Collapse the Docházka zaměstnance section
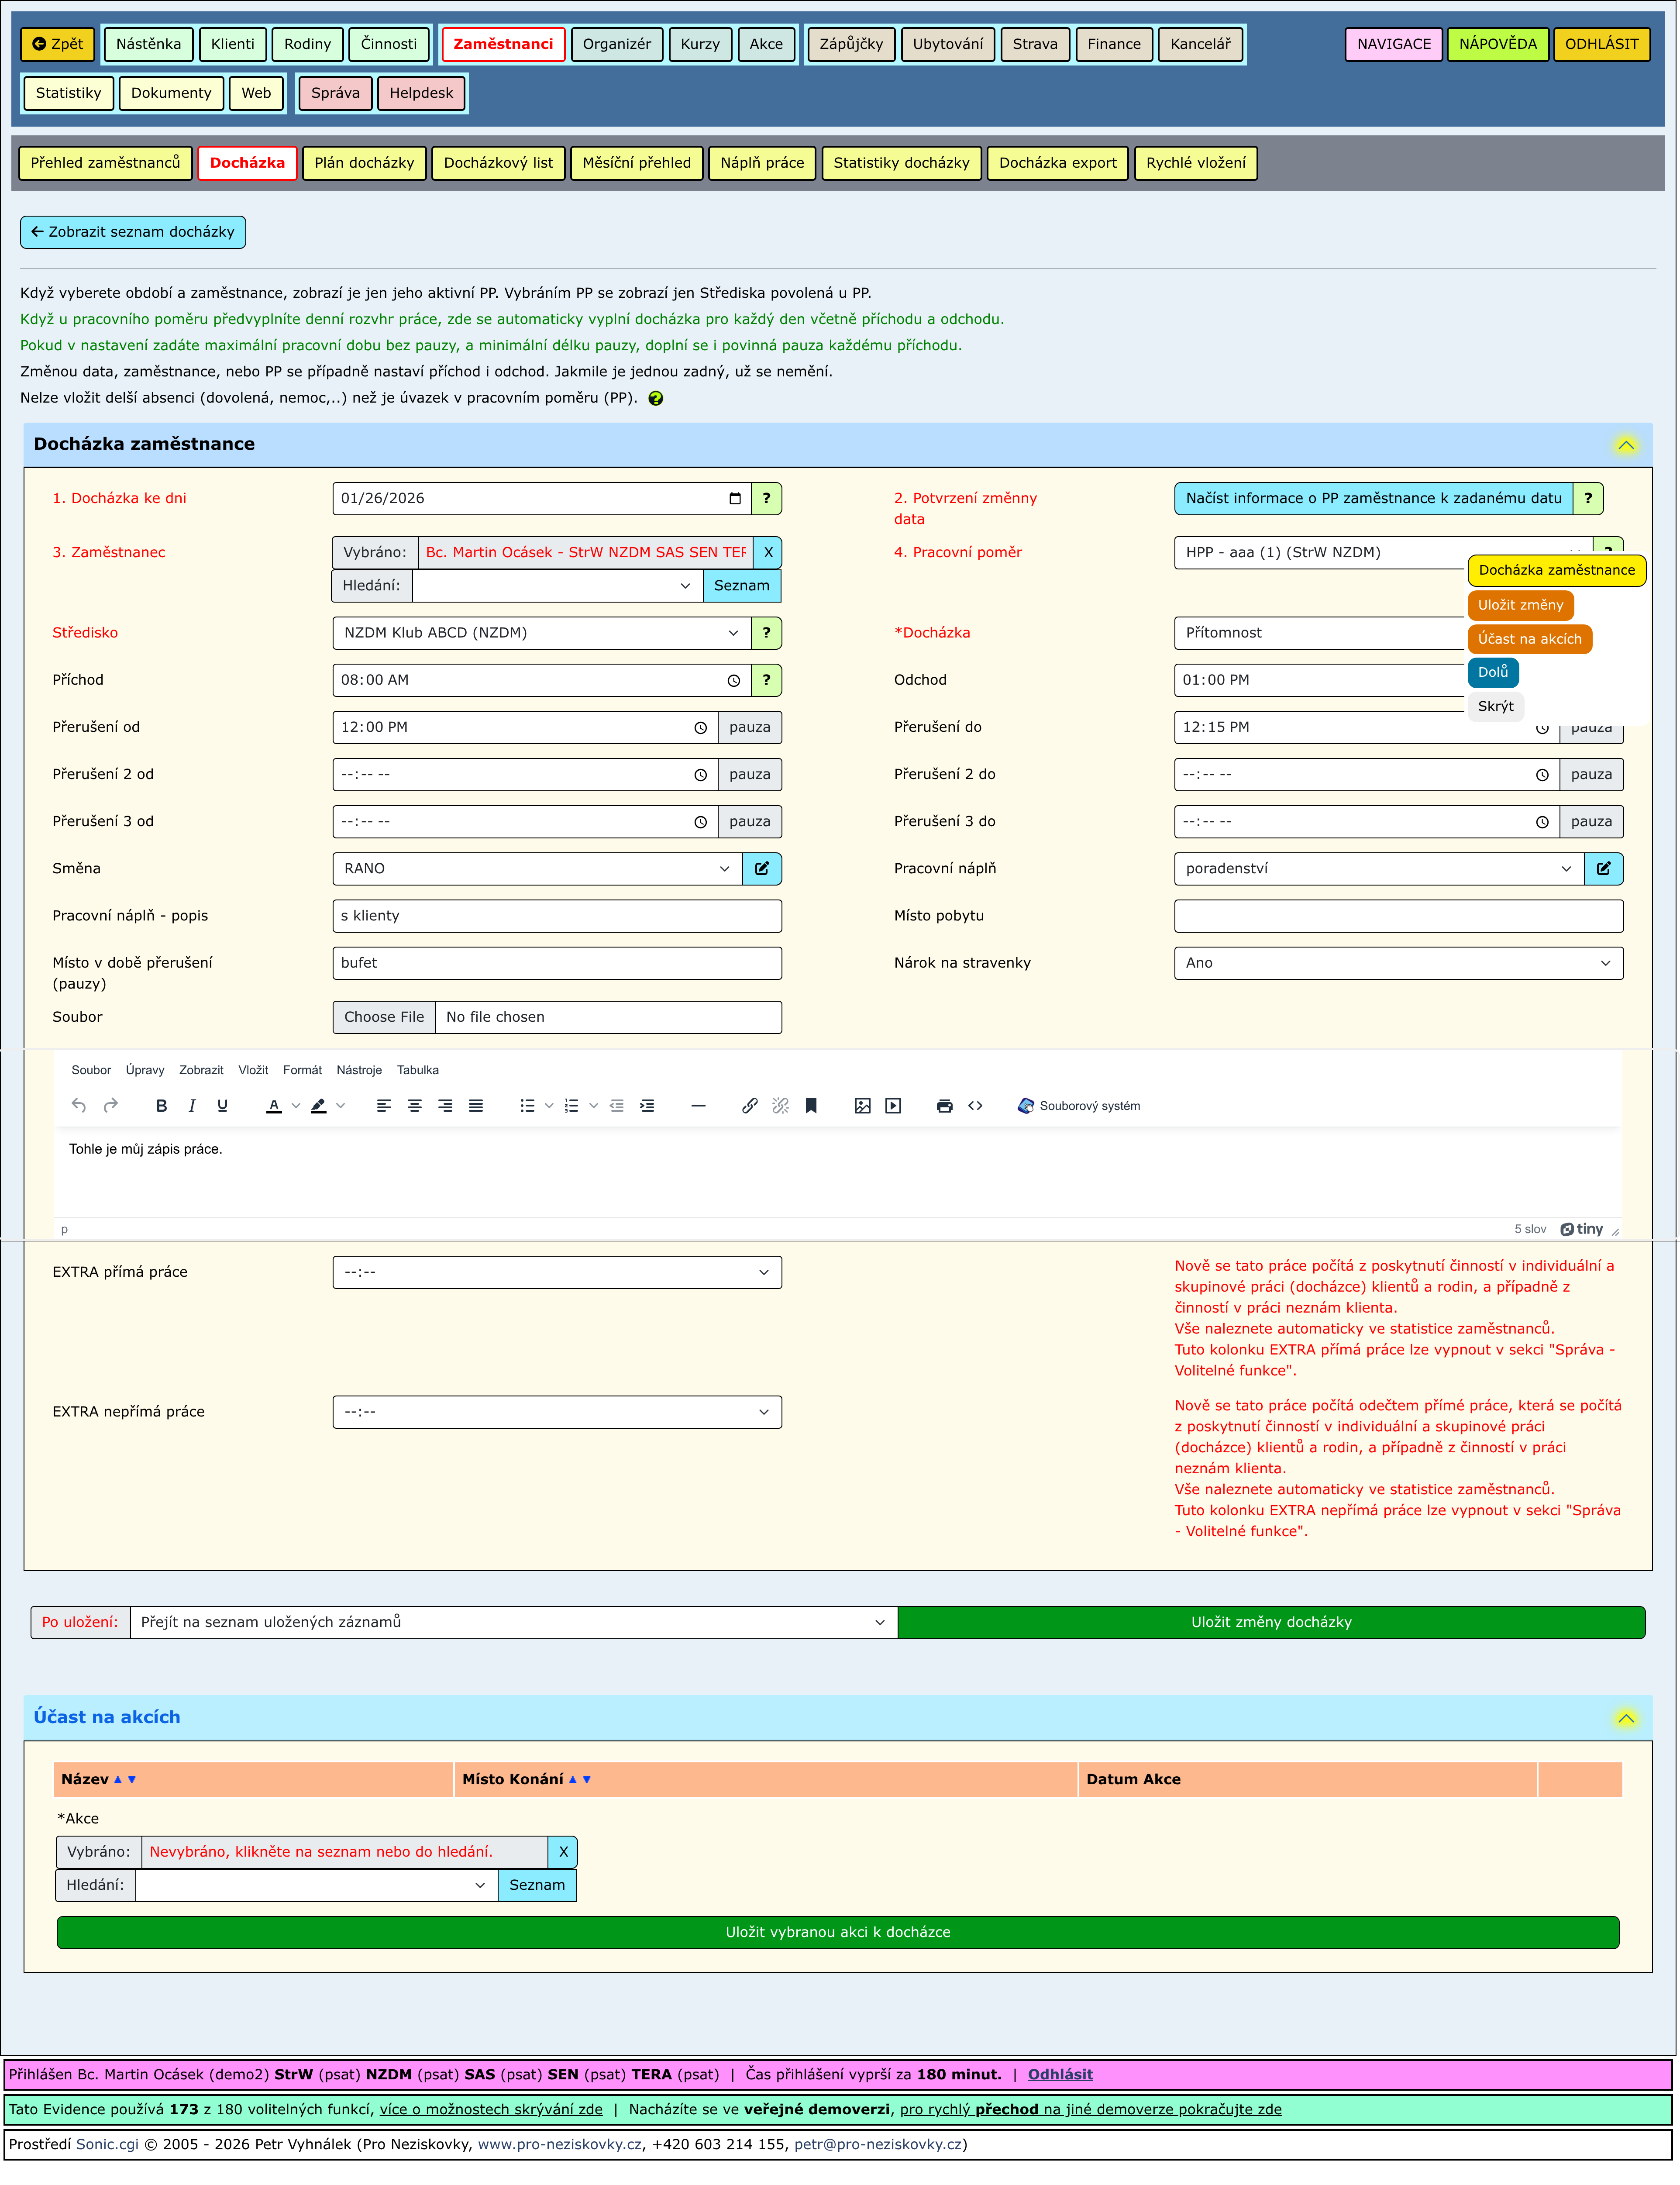This screenshot has height=2185, width=1680. (x=1625, y=445)
